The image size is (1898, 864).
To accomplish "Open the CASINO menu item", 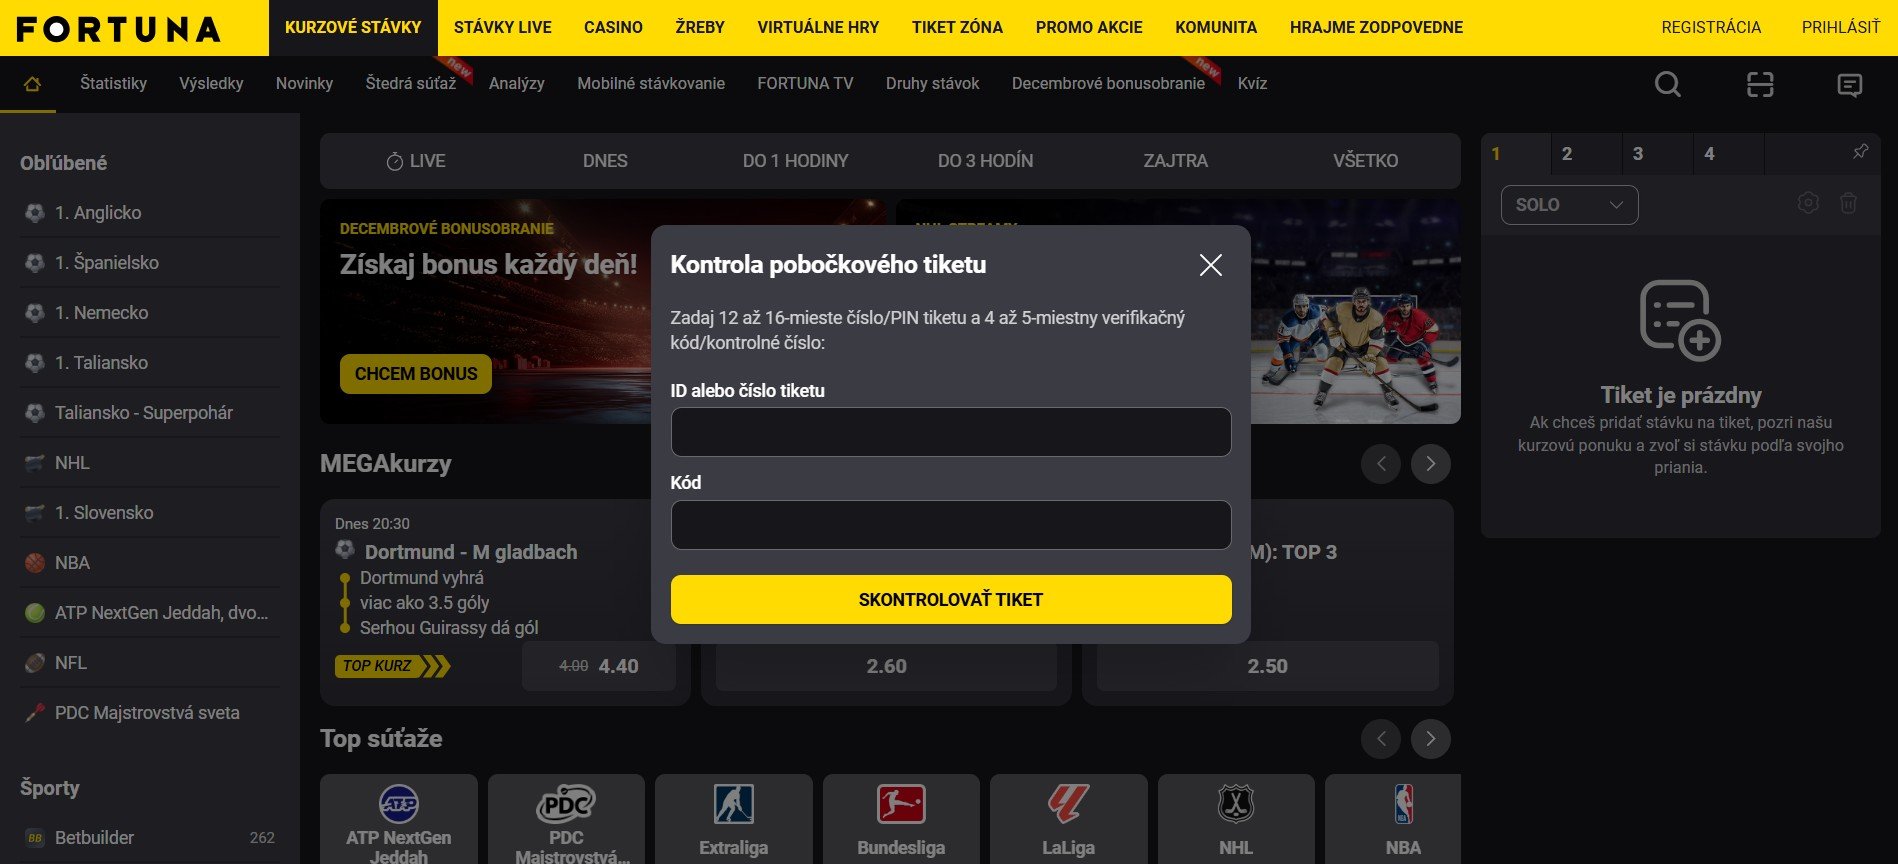I will click(613, 28).
